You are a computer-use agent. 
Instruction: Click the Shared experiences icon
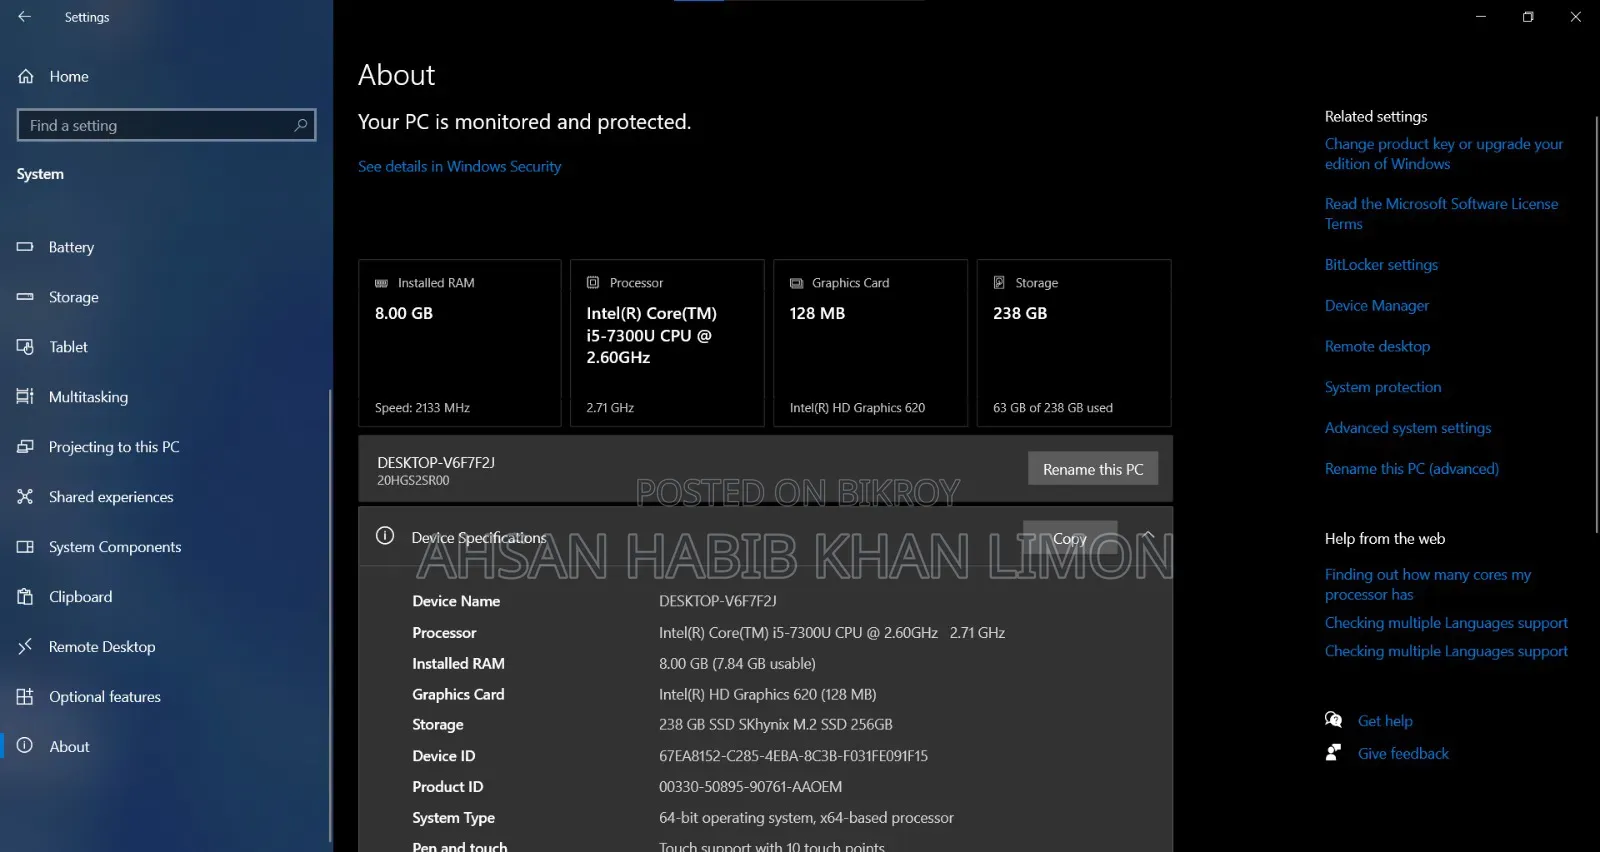pyautogui.click(x=25, y=497)
